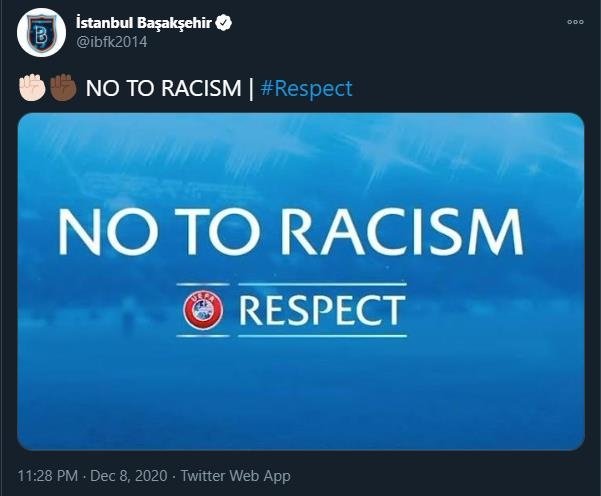601x496 pixels.
Task: Click the light-skin raised fist emoji
Action: click(x=32, y=88)
